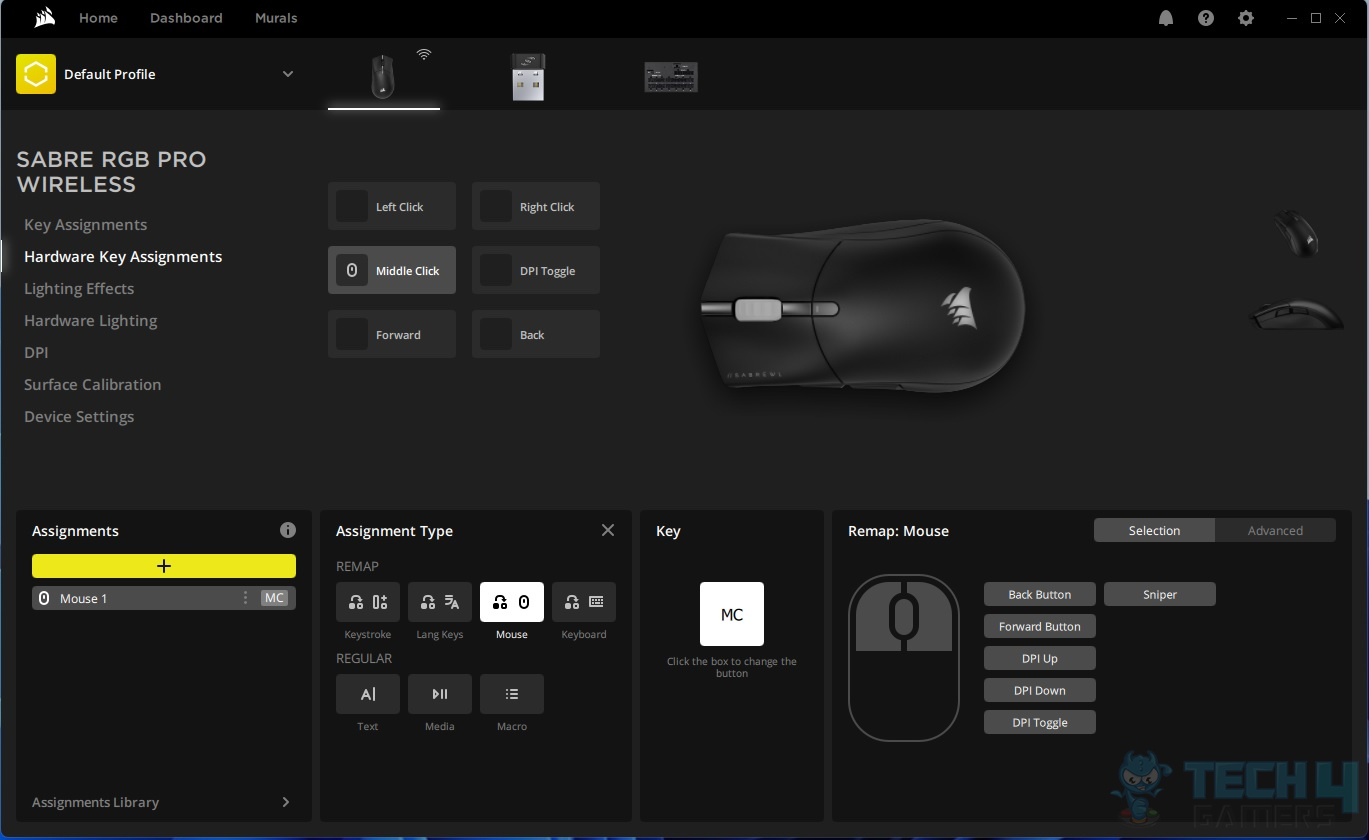Click the yellow Default Profile hexagon icon
The width and height of the screenshot is (1369, 840).
[x=36, y=74]
